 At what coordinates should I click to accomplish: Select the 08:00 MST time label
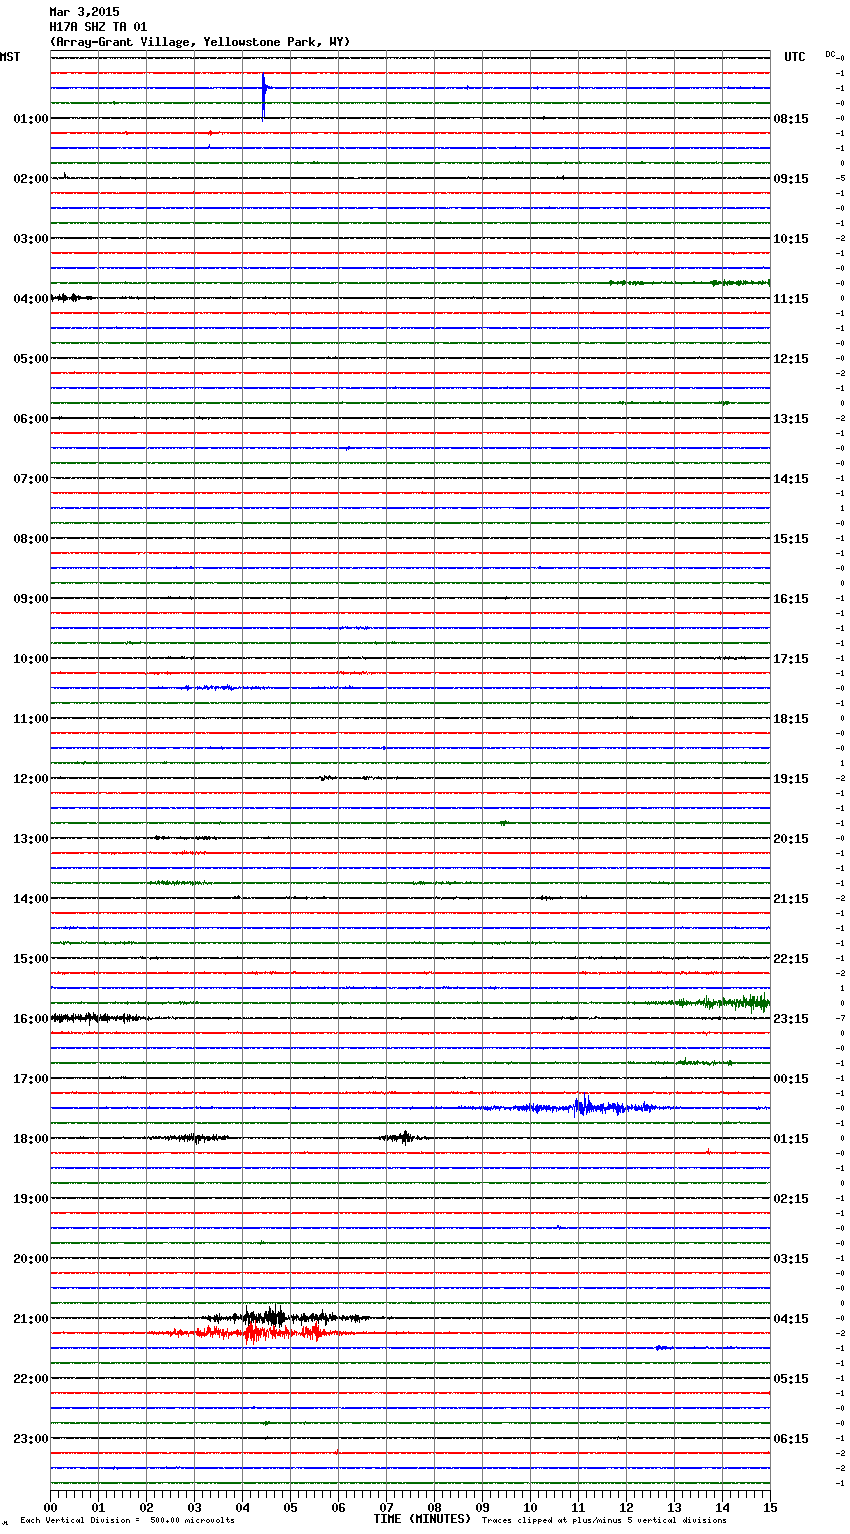click(31, 539)
